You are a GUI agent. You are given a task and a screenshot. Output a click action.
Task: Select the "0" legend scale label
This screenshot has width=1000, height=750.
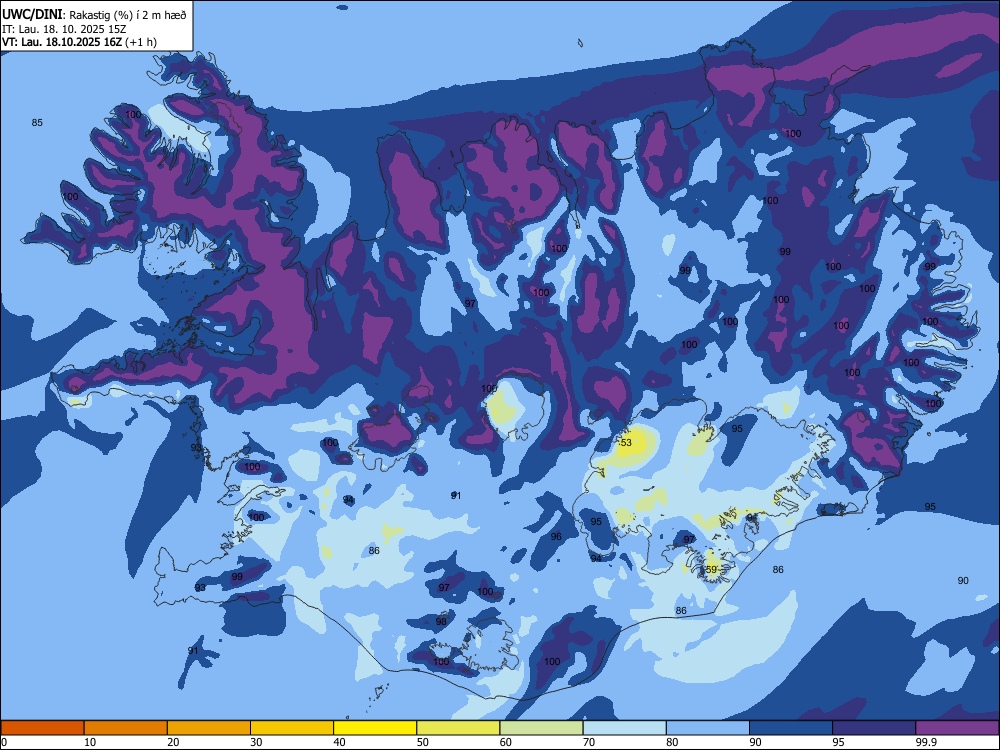click(x=4, y=742)
